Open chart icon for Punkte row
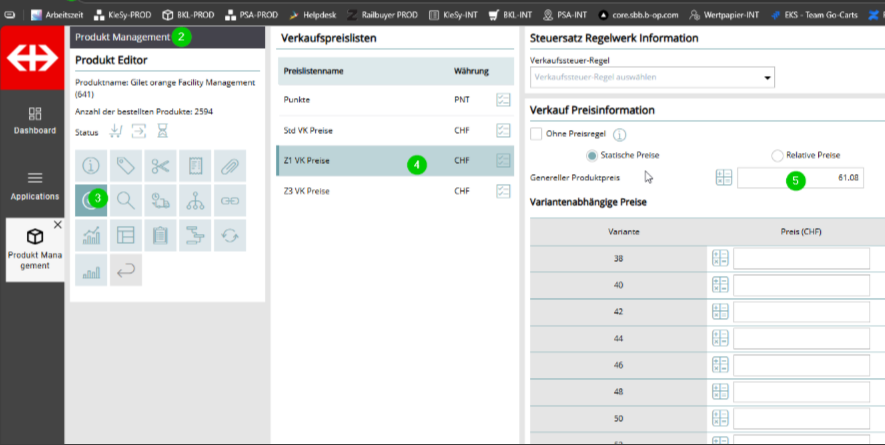 [x=503, y=100]
